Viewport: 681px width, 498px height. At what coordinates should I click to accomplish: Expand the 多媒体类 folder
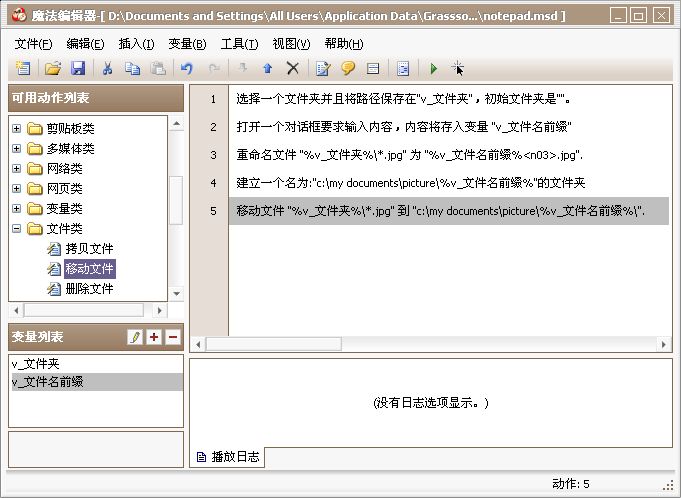(17, 148)
